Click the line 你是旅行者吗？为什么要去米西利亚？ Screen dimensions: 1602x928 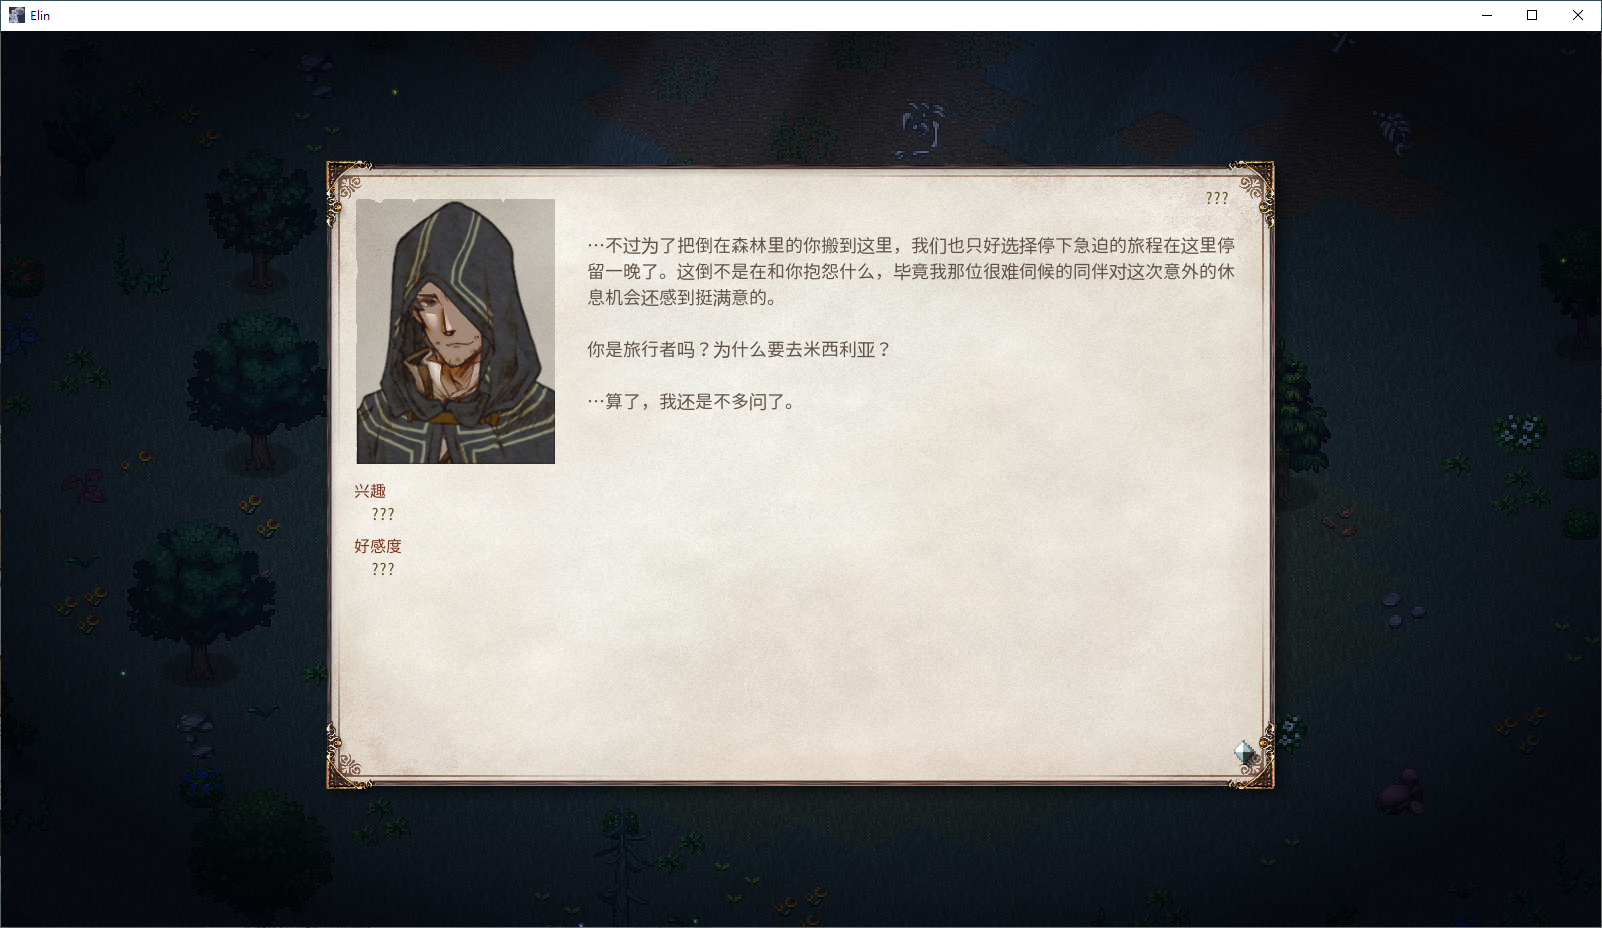(x=738, y=349)
